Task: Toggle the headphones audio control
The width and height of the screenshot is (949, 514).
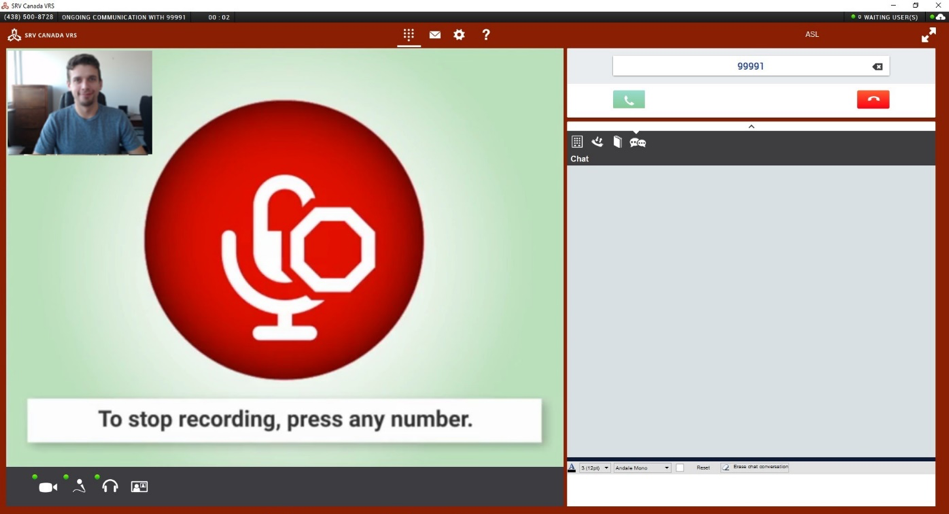Action: [110, 486]
